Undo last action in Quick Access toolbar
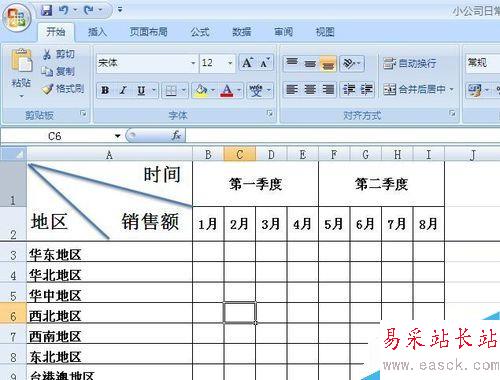The height and width of the screenshot is (380, 500). point(63,10)
